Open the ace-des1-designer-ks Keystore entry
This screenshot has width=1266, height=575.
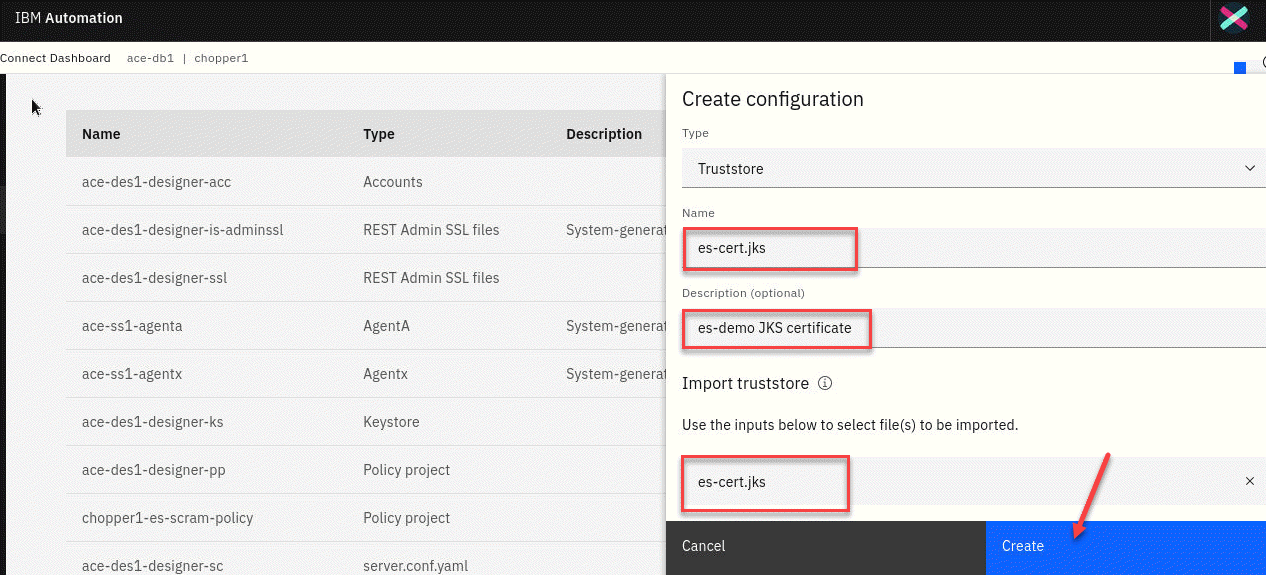[x=152, y=422]
